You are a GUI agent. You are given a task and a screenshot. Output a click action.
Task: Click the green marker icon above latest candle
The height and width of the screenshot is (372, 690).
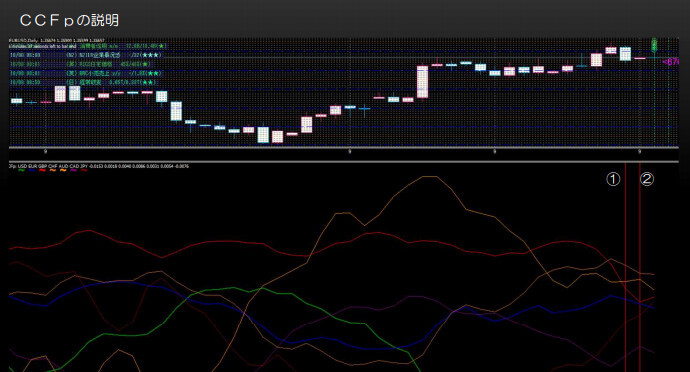coord(654,44)
